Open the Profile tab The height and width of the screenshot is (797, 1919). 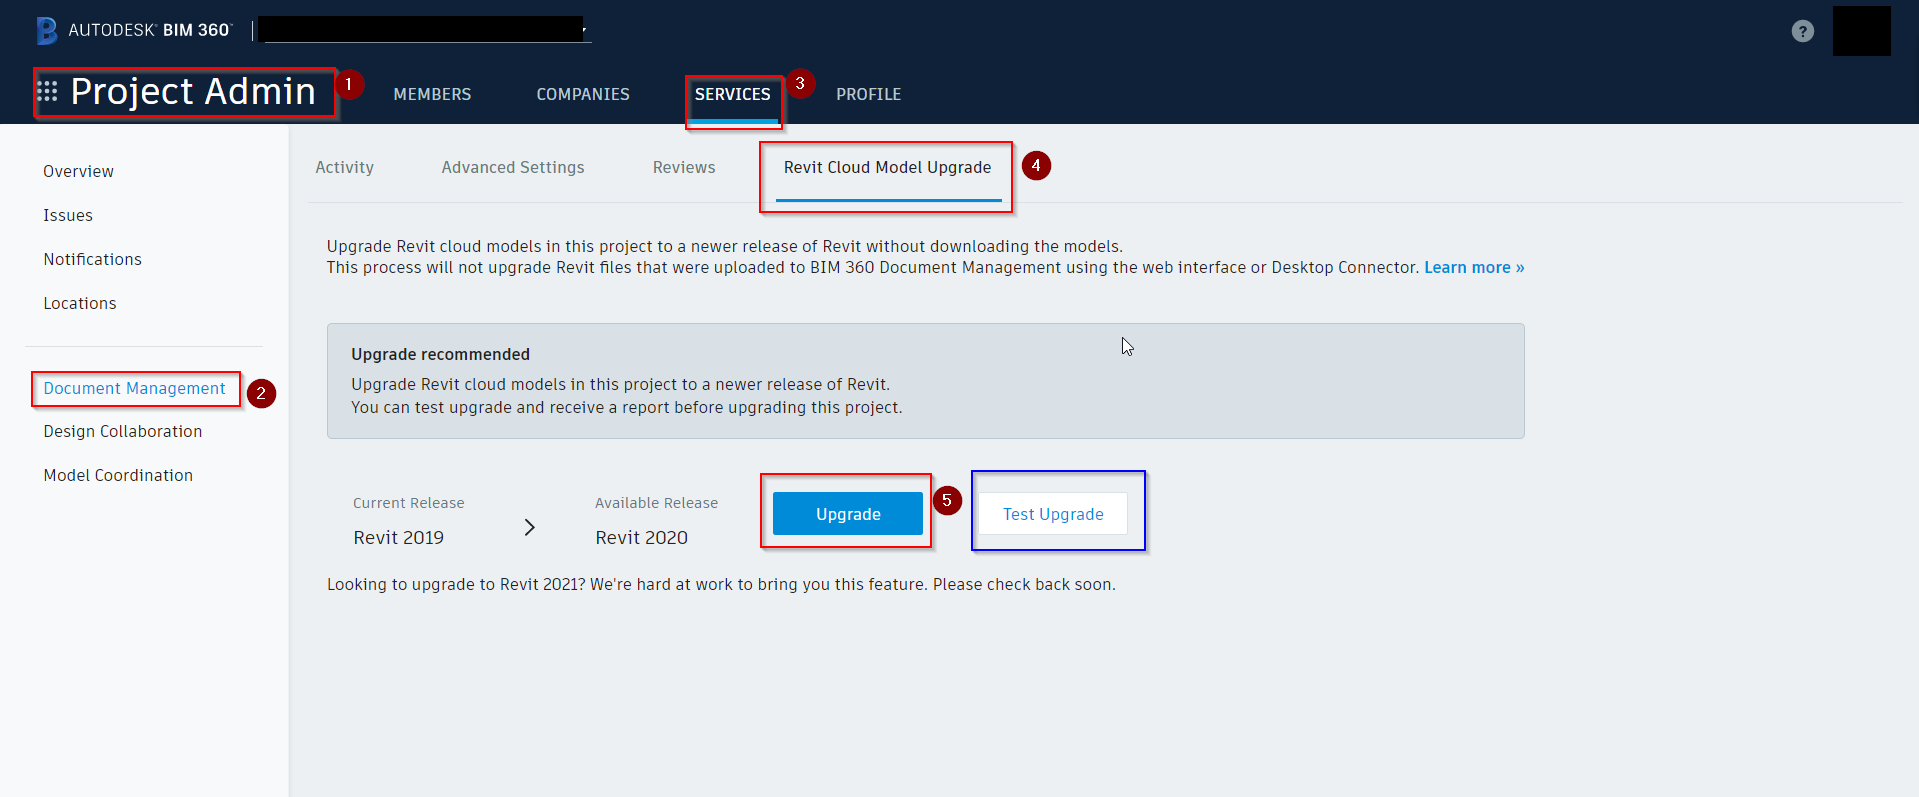(x=868, y=94)
